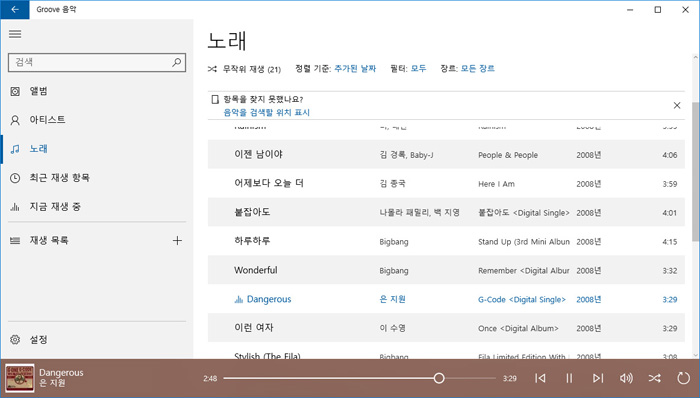
Task: Skip to previous track
Action: click(540, 378)
